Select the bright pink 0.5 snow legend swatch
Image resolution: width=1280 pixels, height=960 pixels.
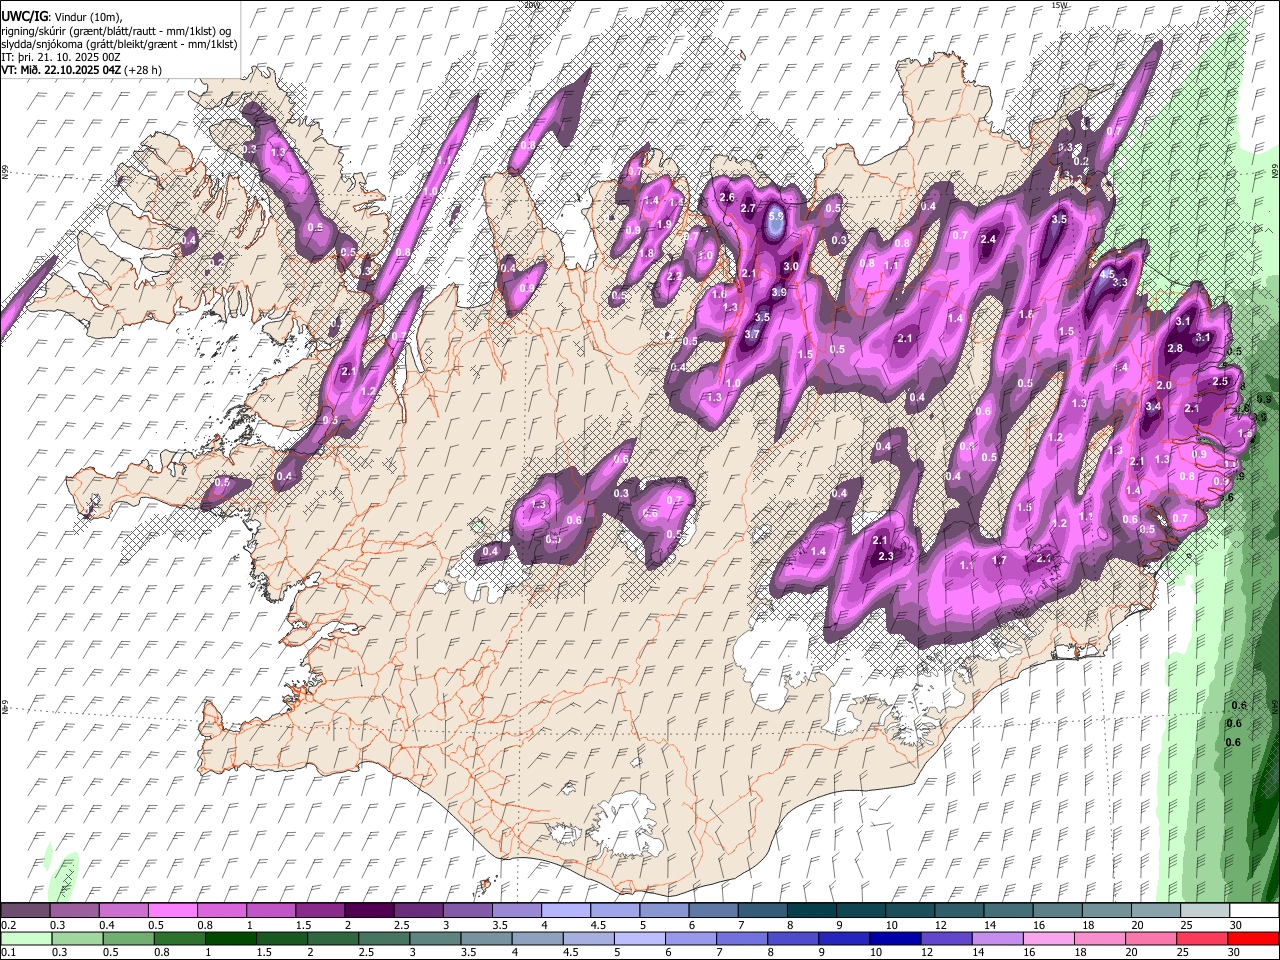click(x=172, y=911)
